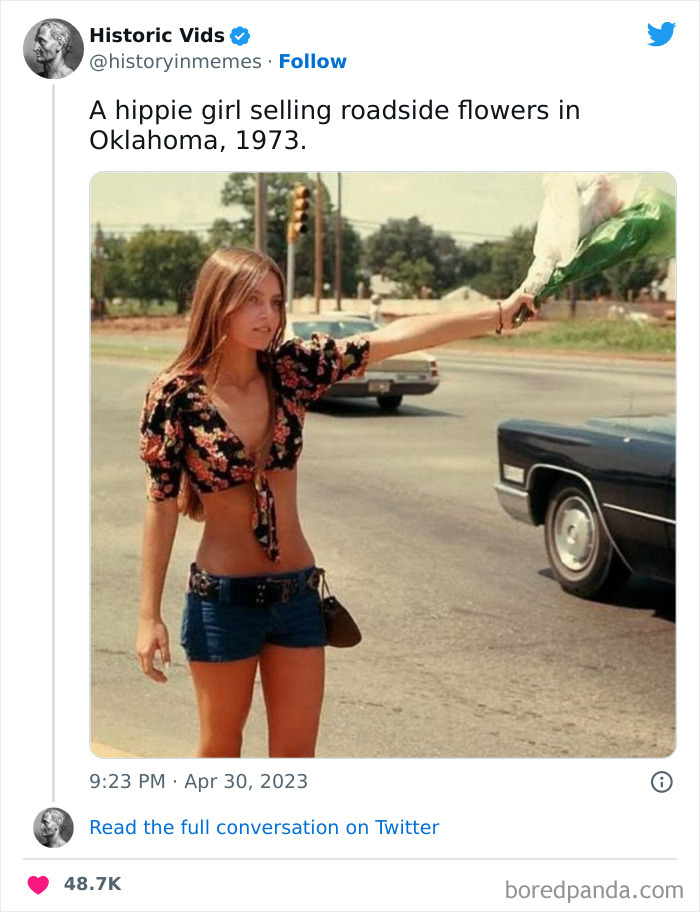The width and height of the screenshot is (700, 912).
Task: Open the tweet info circle icon
Action: 661,781
